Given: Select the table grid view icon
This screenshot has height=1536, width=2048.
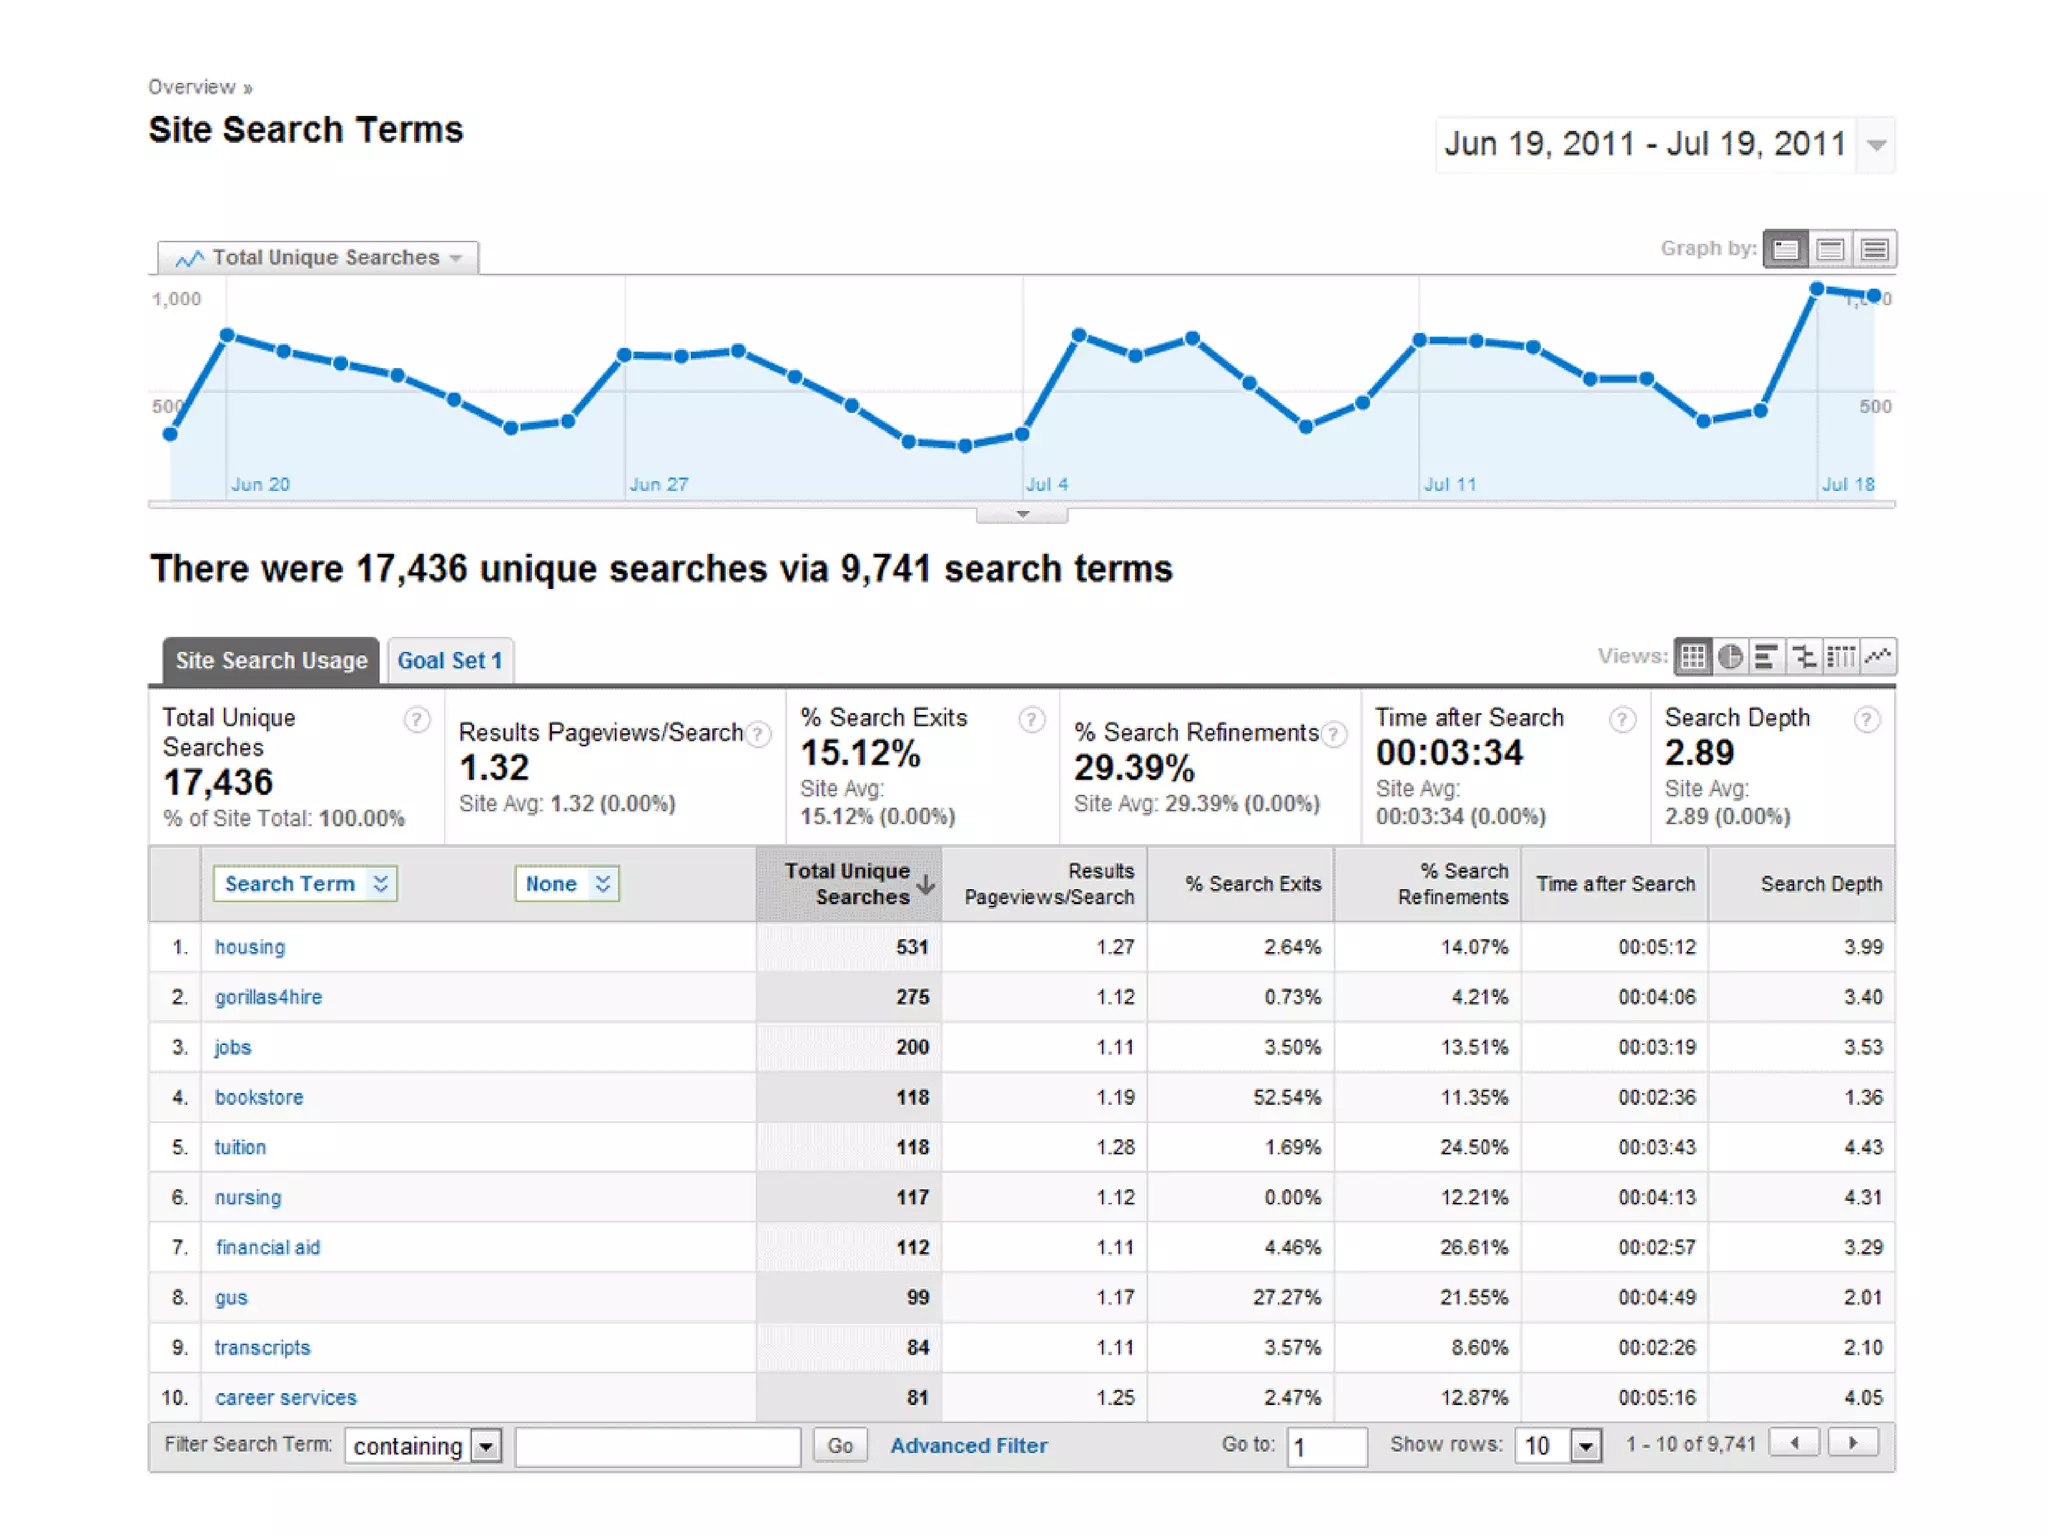Looking at the screenshot, I should [1693, 657].
